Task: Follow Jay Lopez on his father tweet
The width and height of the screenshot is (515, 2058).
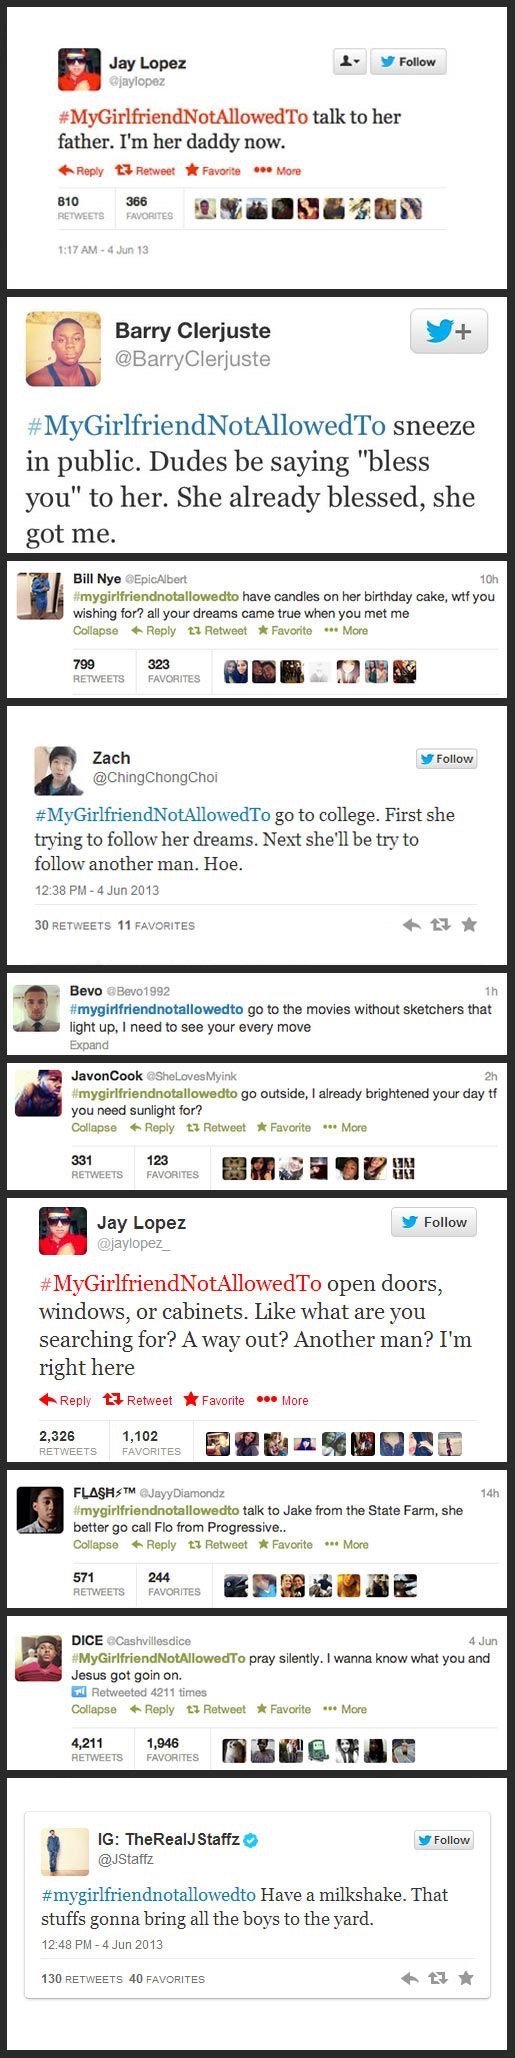Action: (x=408, y=62)
